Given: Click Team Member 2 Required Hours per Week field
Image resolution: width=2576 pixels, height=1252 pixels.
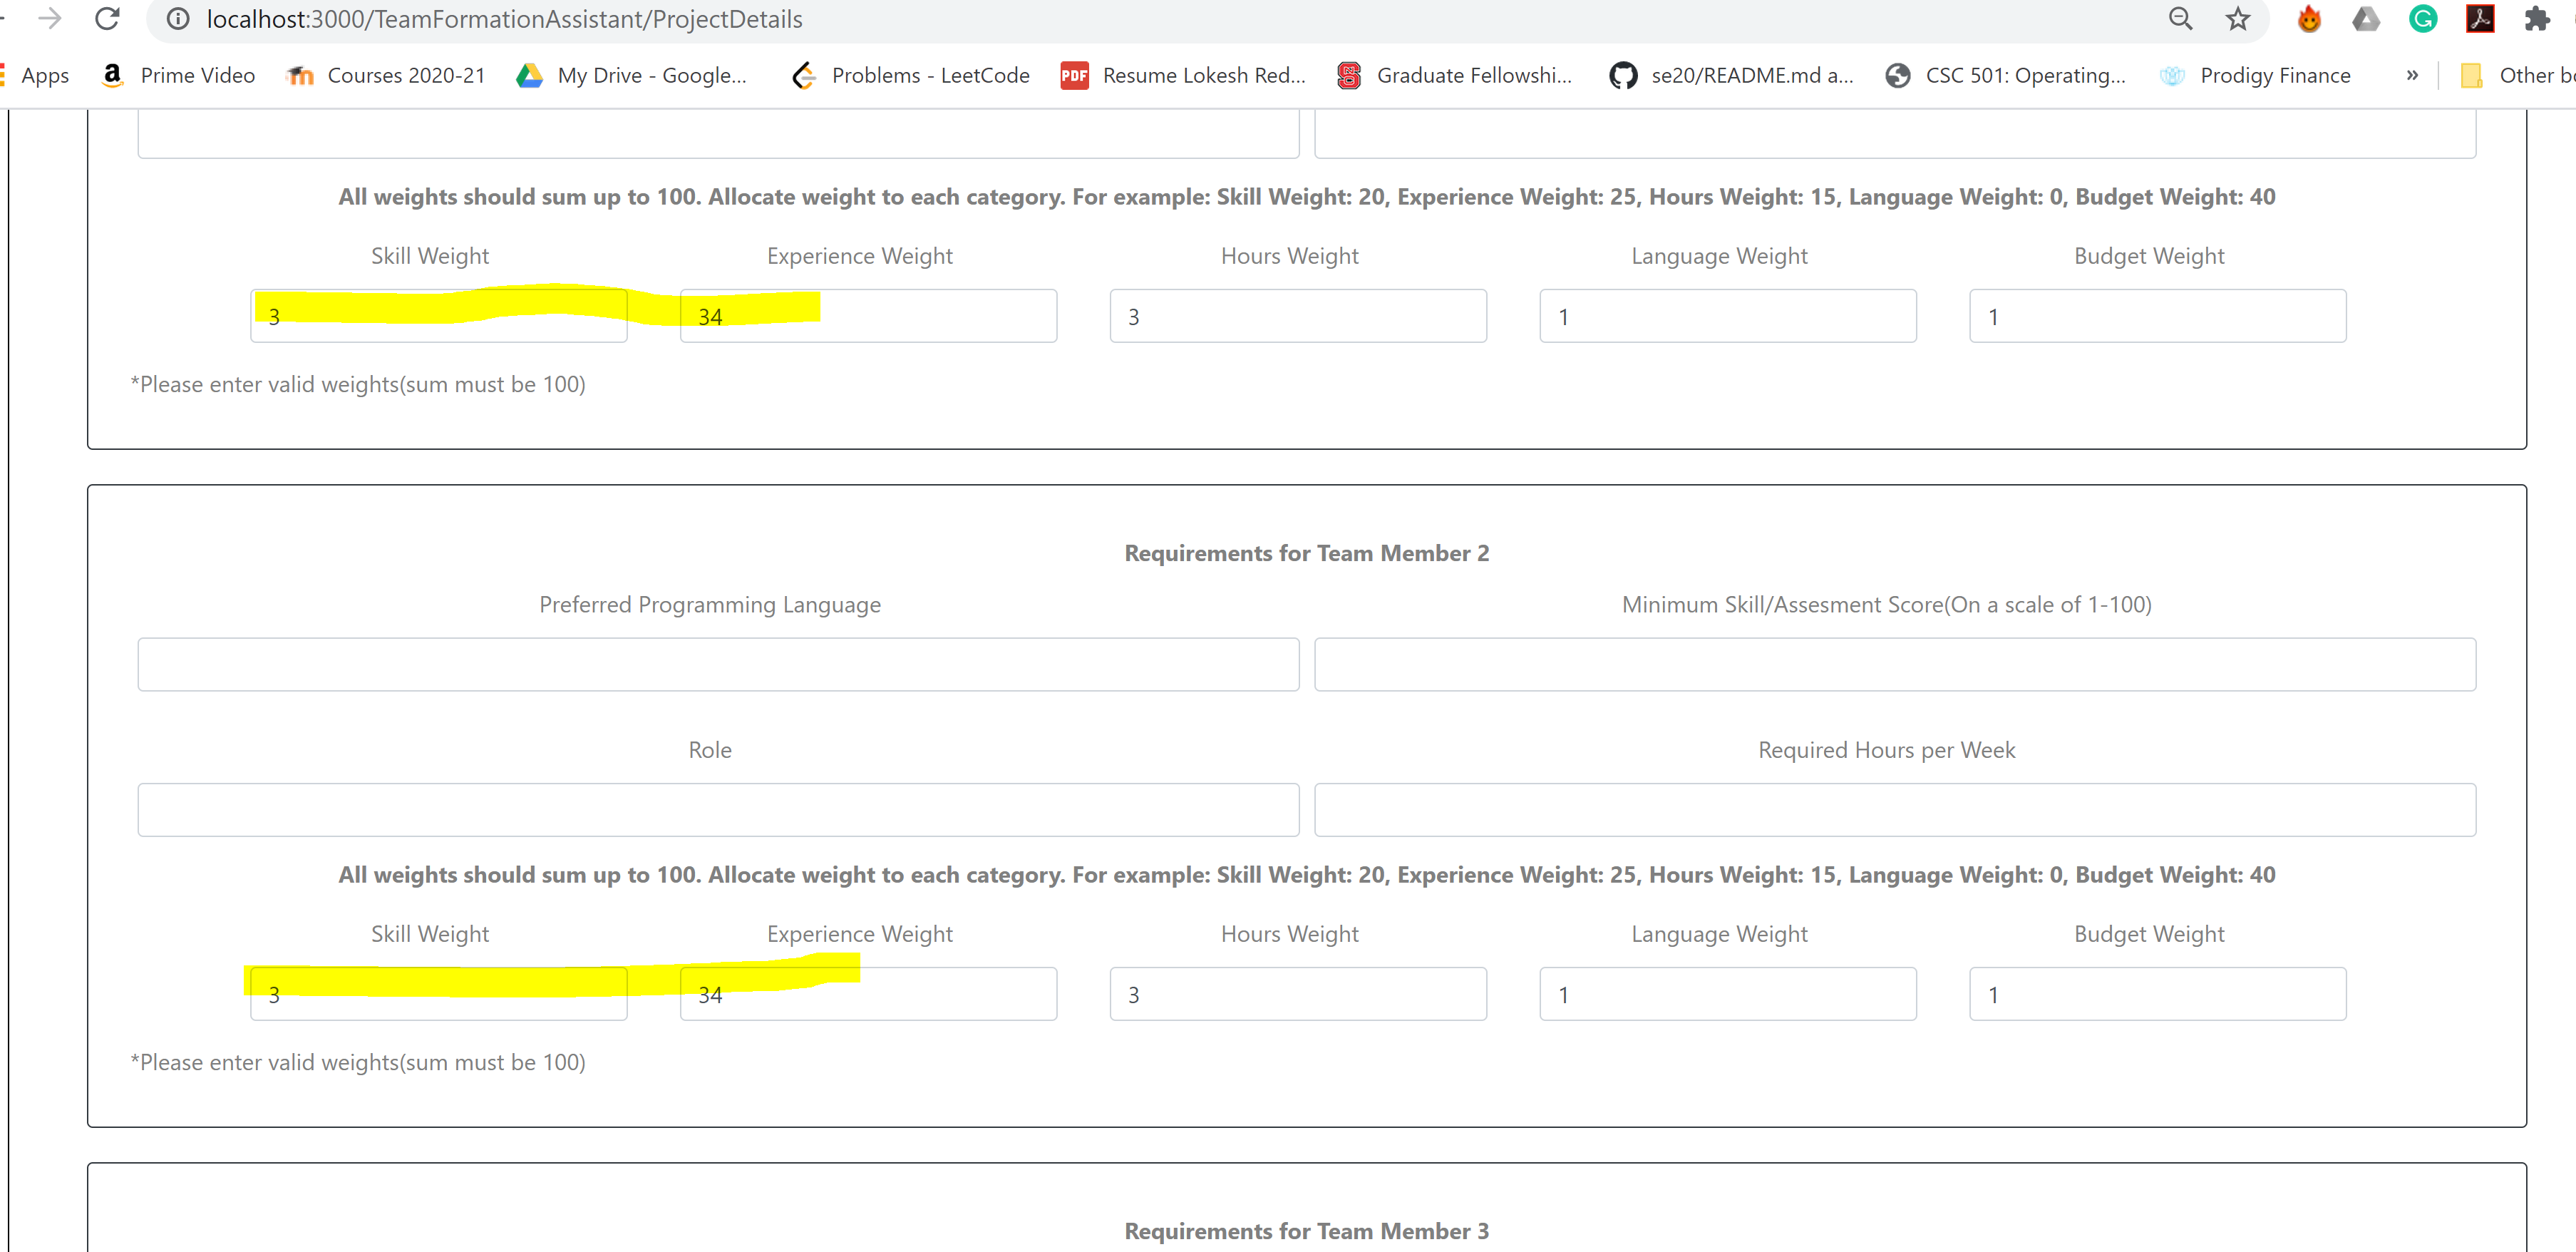Looking at the screenshot, I should pos(1894,809).
